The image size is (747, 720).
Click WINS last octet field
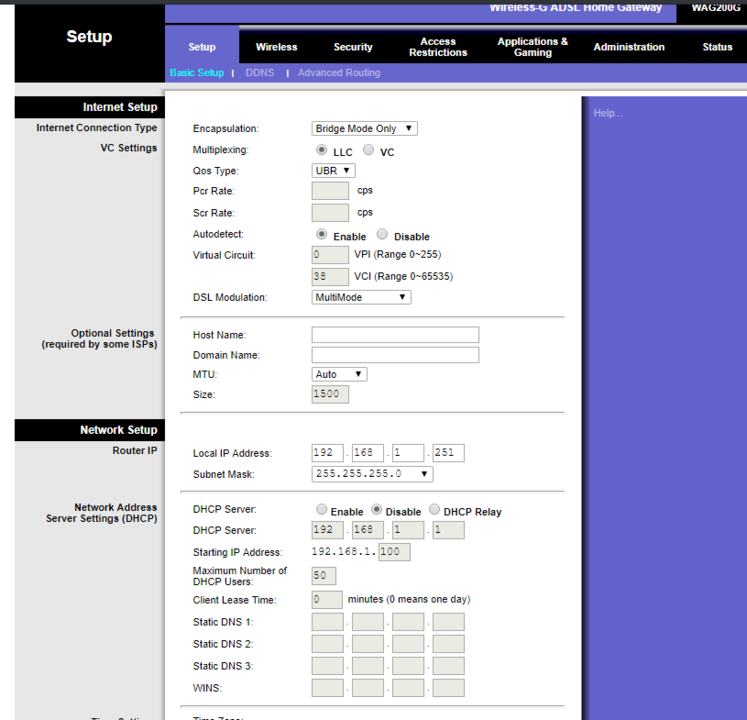[x=448, y=688]
